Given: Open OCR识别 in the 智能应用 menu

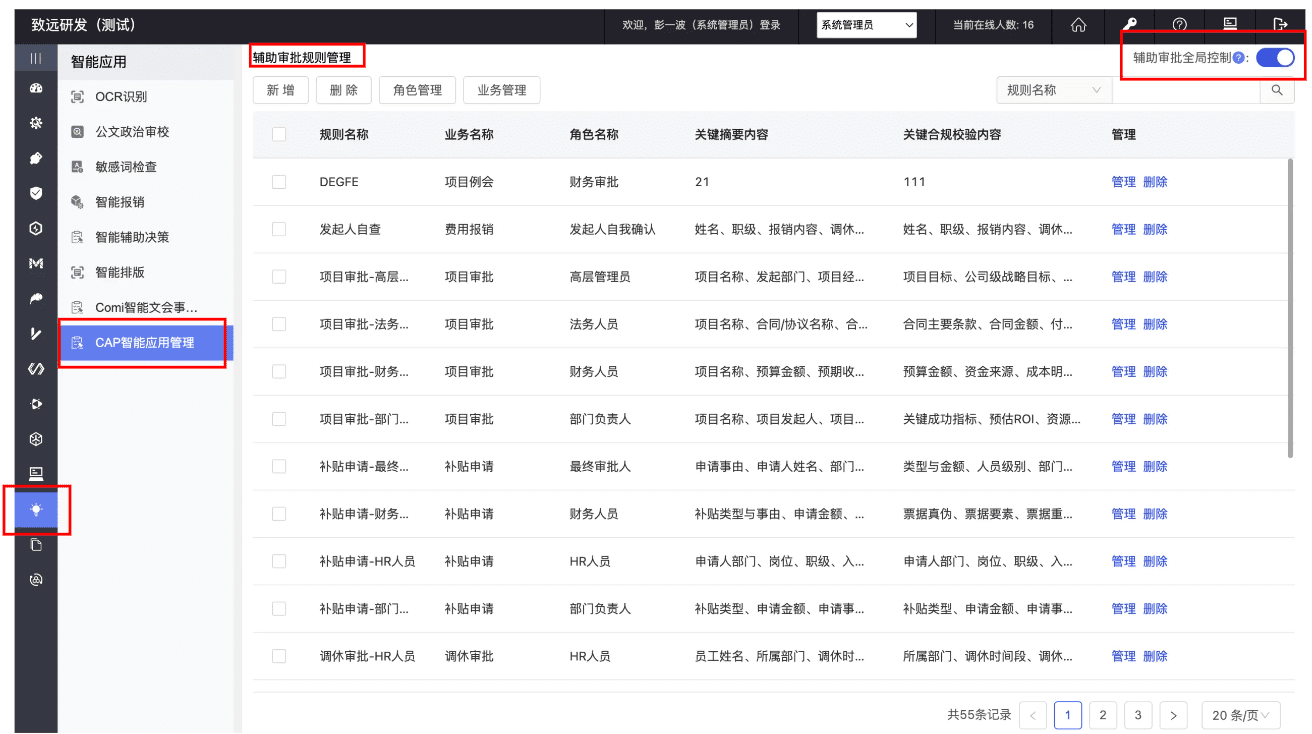Looking at the screenshot, I should pyautogui.click(x=145, y=97).
